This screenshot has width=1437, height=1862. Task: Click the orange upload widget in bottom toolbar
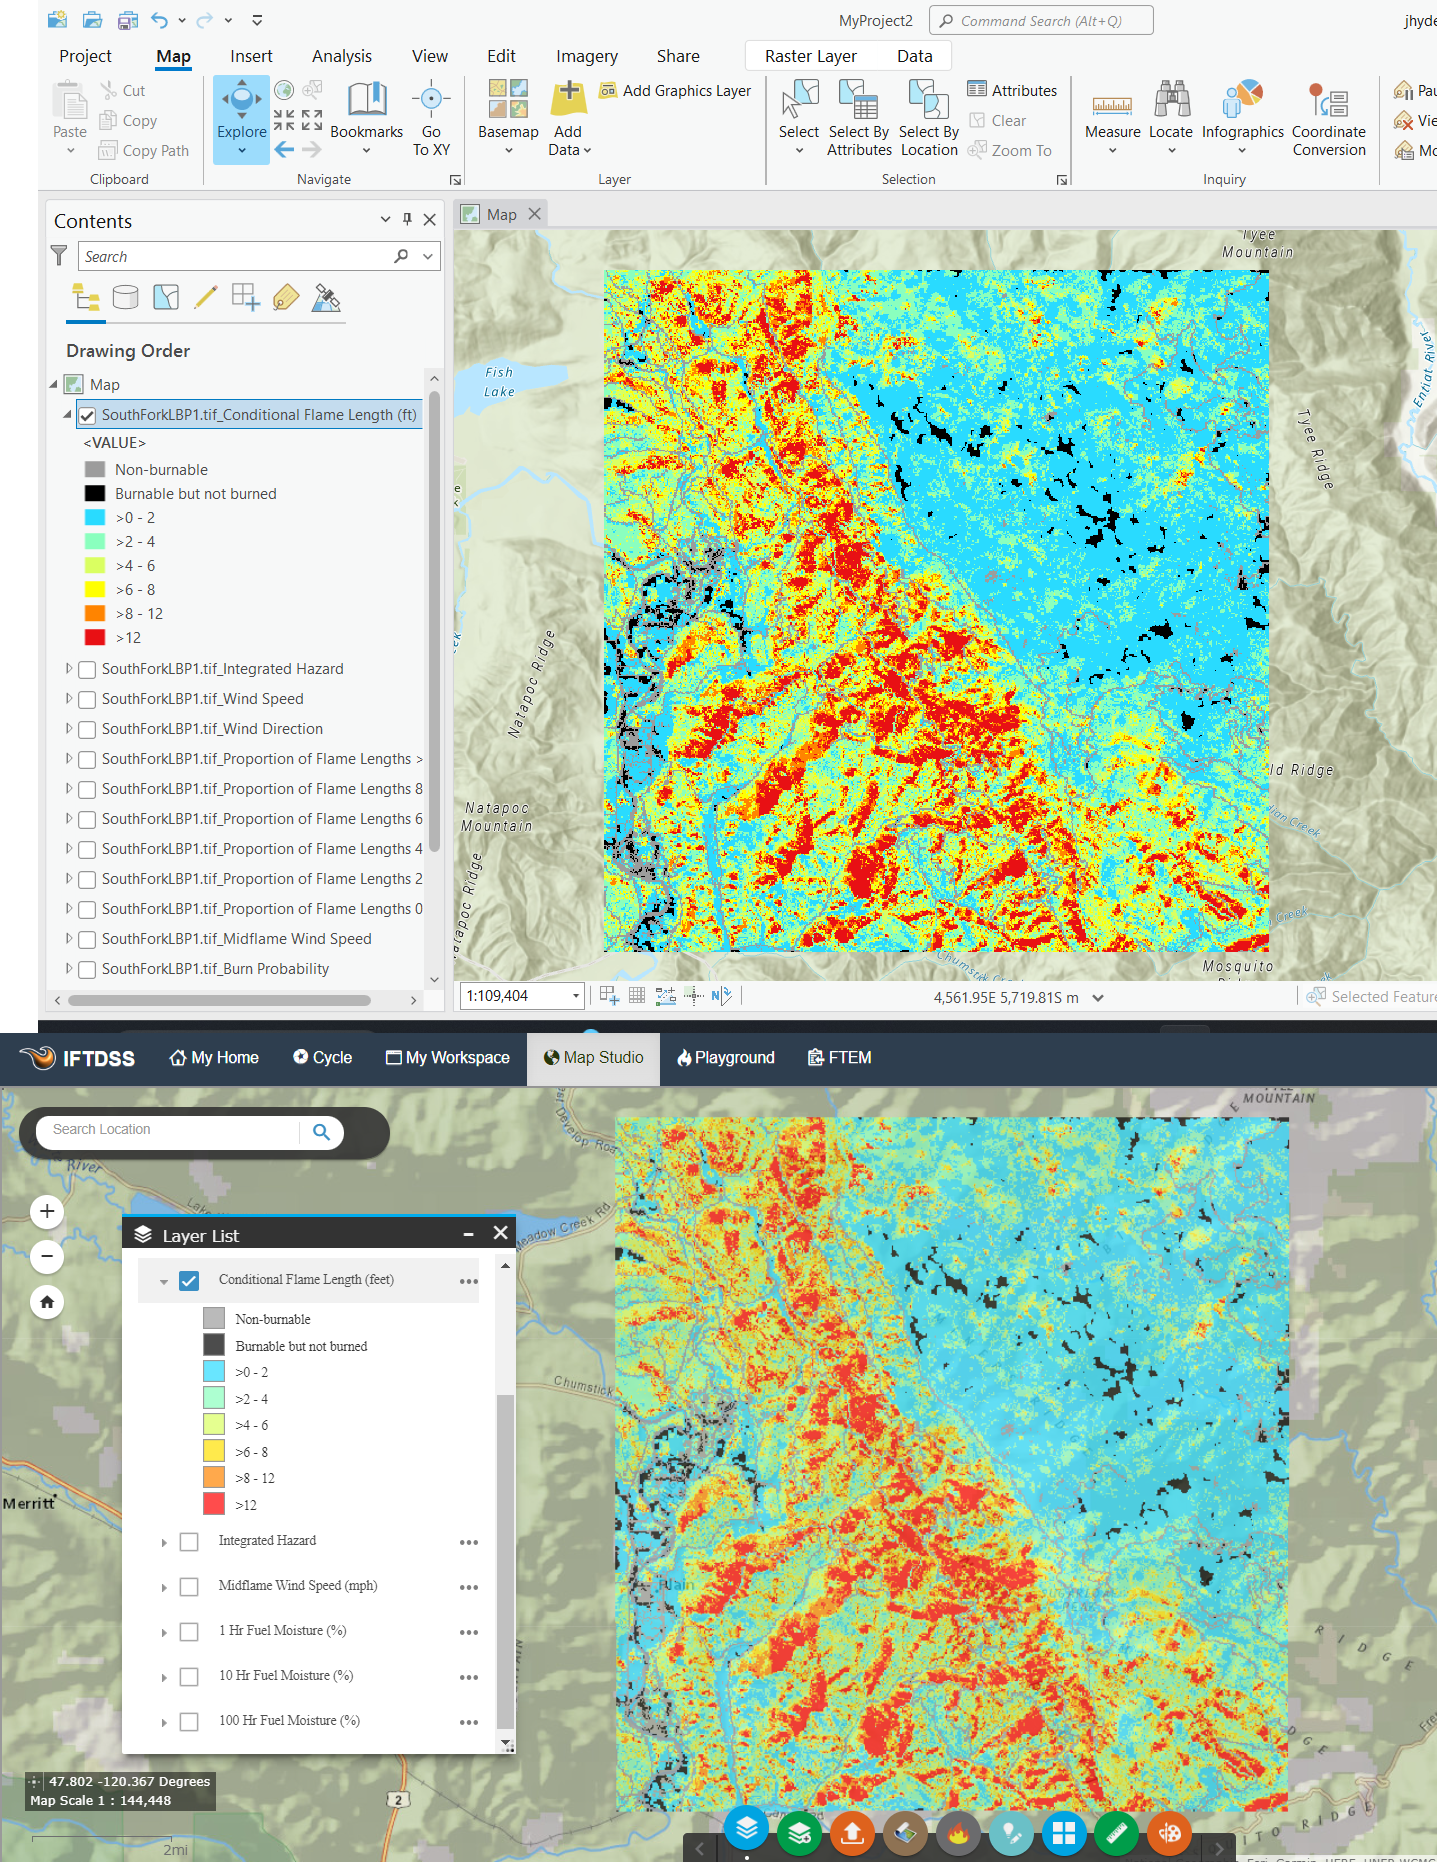click(852, 1833)
